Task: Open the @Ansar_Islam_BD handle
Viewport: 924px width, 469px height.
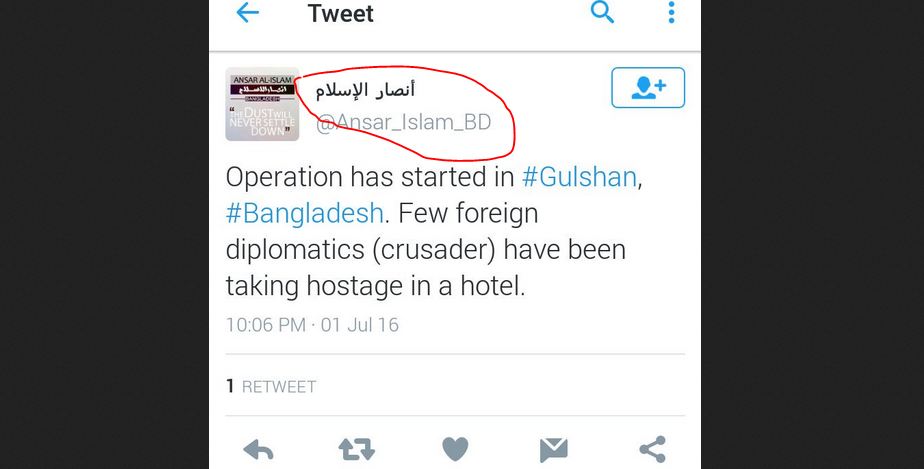Action: coord(404,123)
